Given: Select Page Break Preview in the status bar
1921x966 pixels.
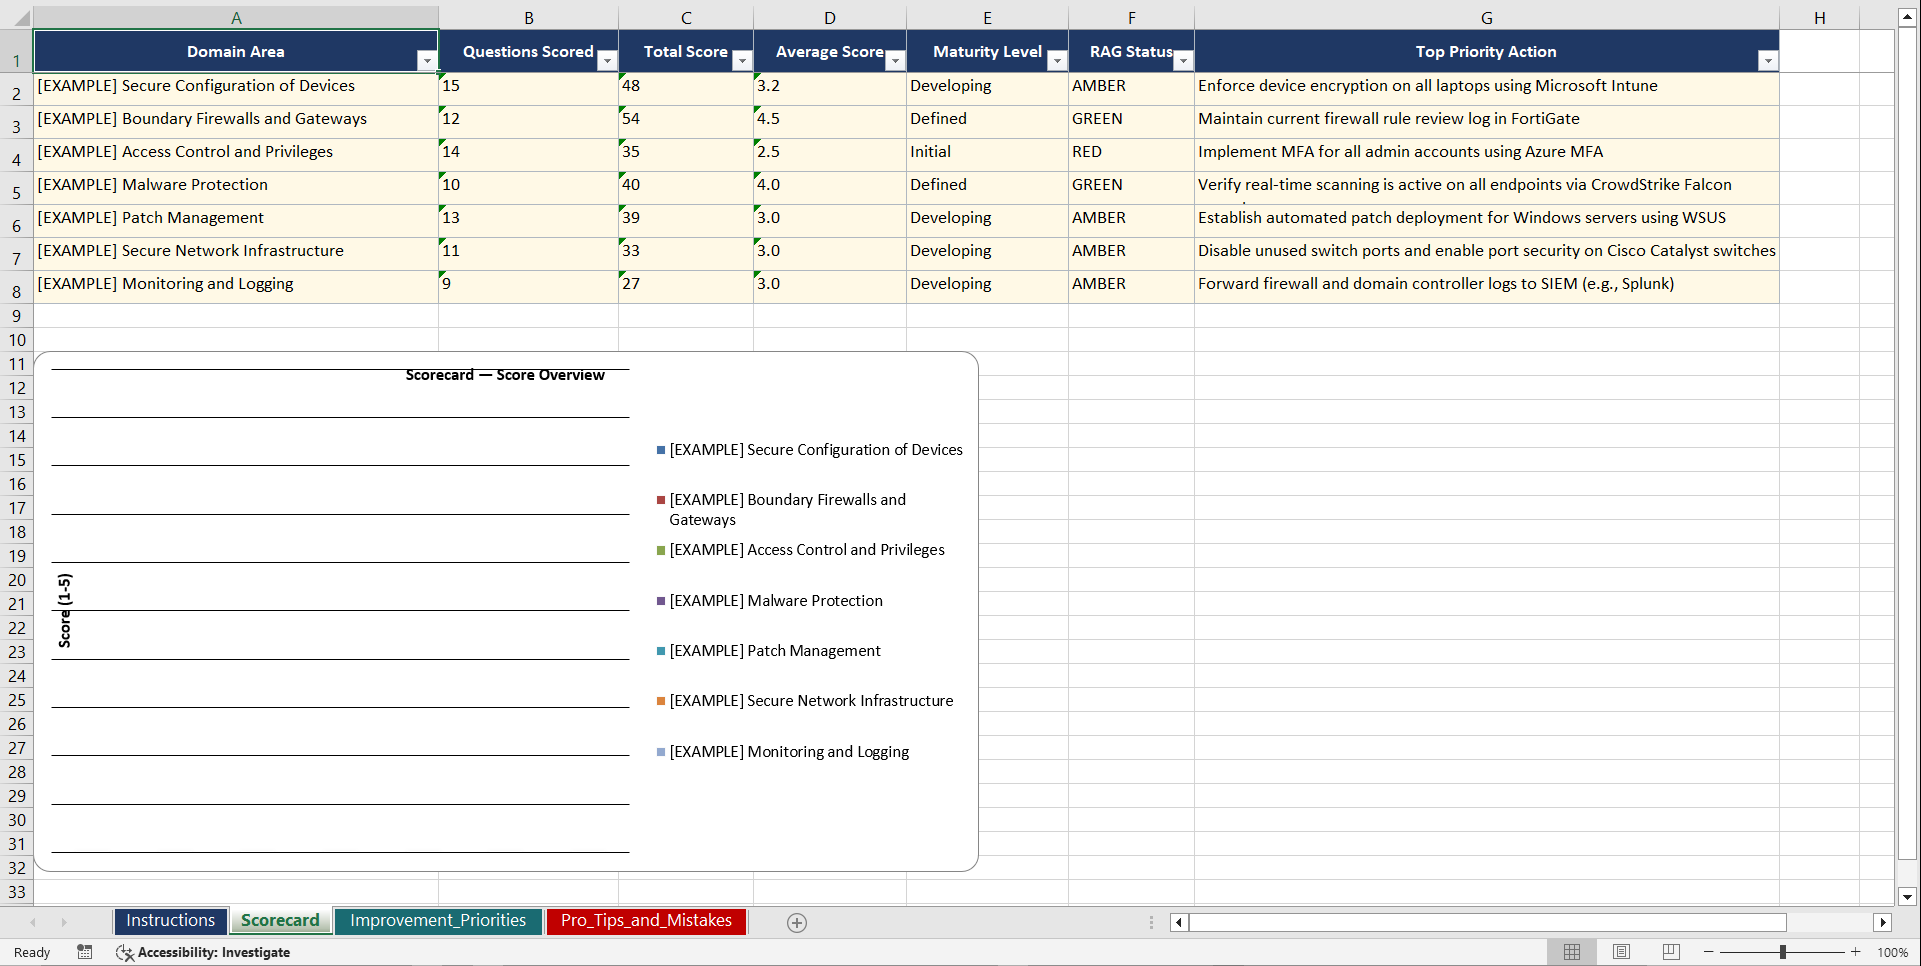Looking at the screenshot, I should [1670, 952].
